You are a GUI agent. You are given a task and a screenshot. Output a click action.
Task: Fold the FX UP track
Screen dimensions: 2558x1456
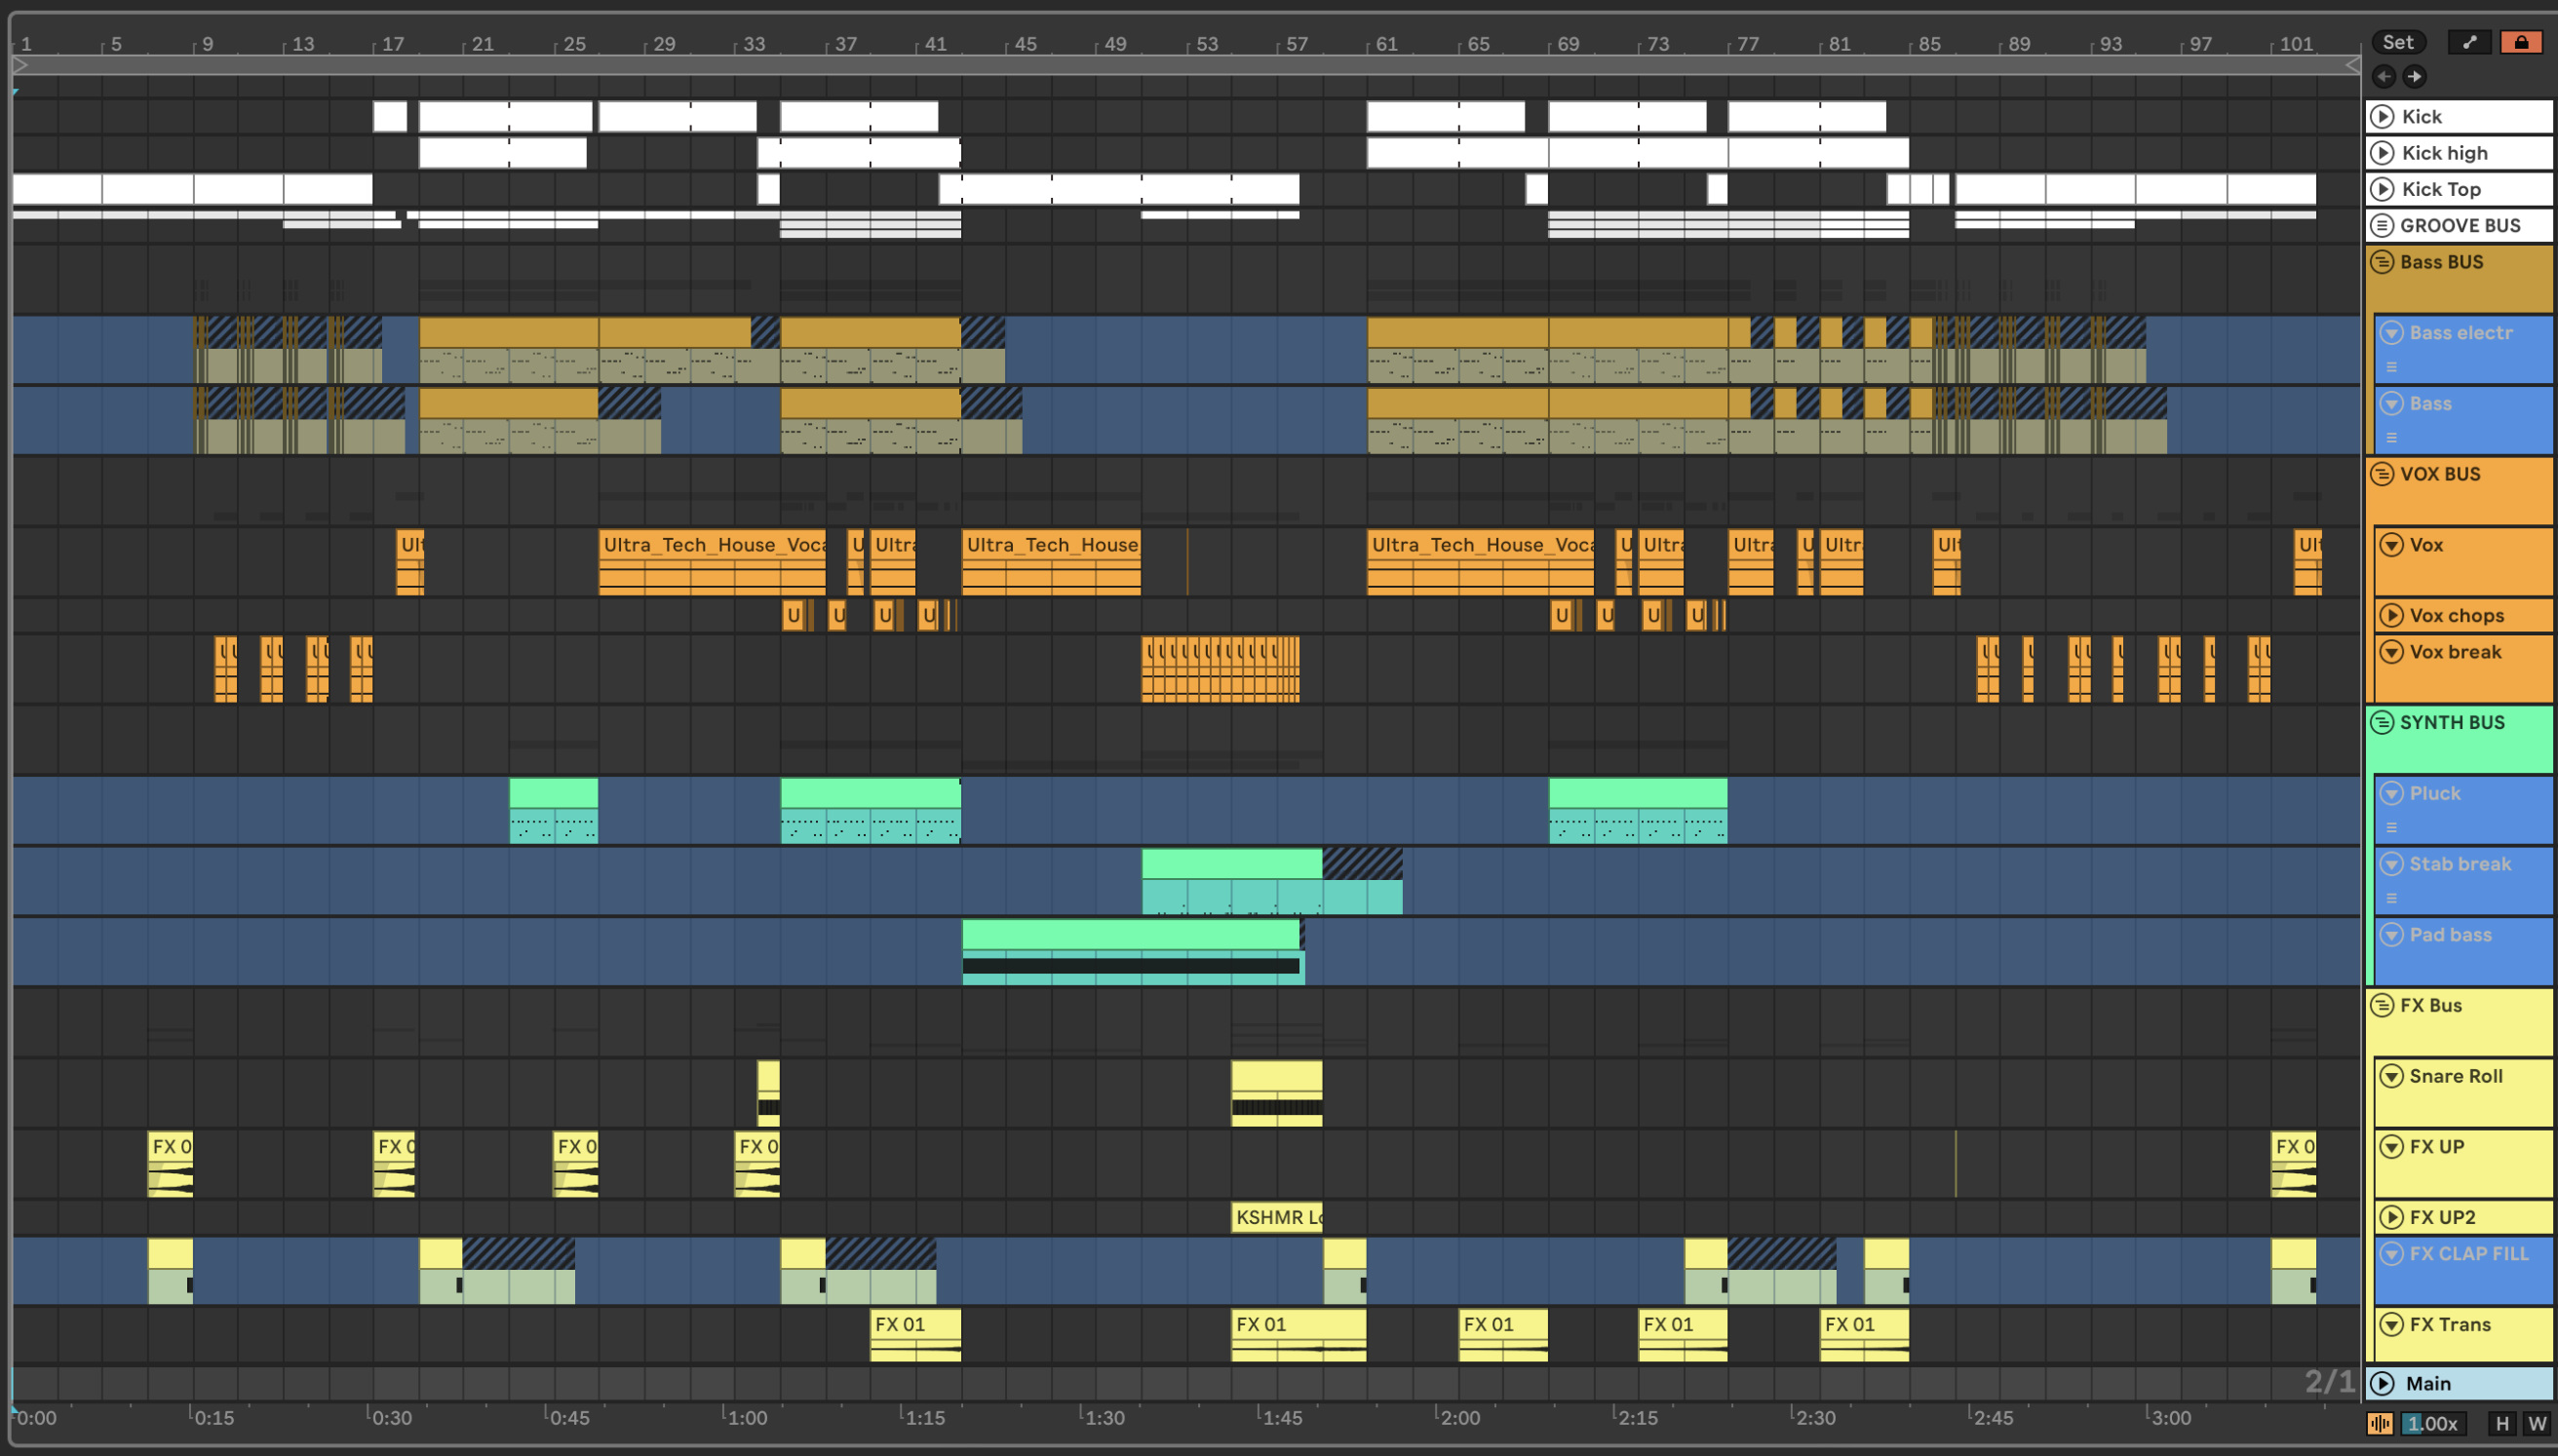[2392, 1147]
